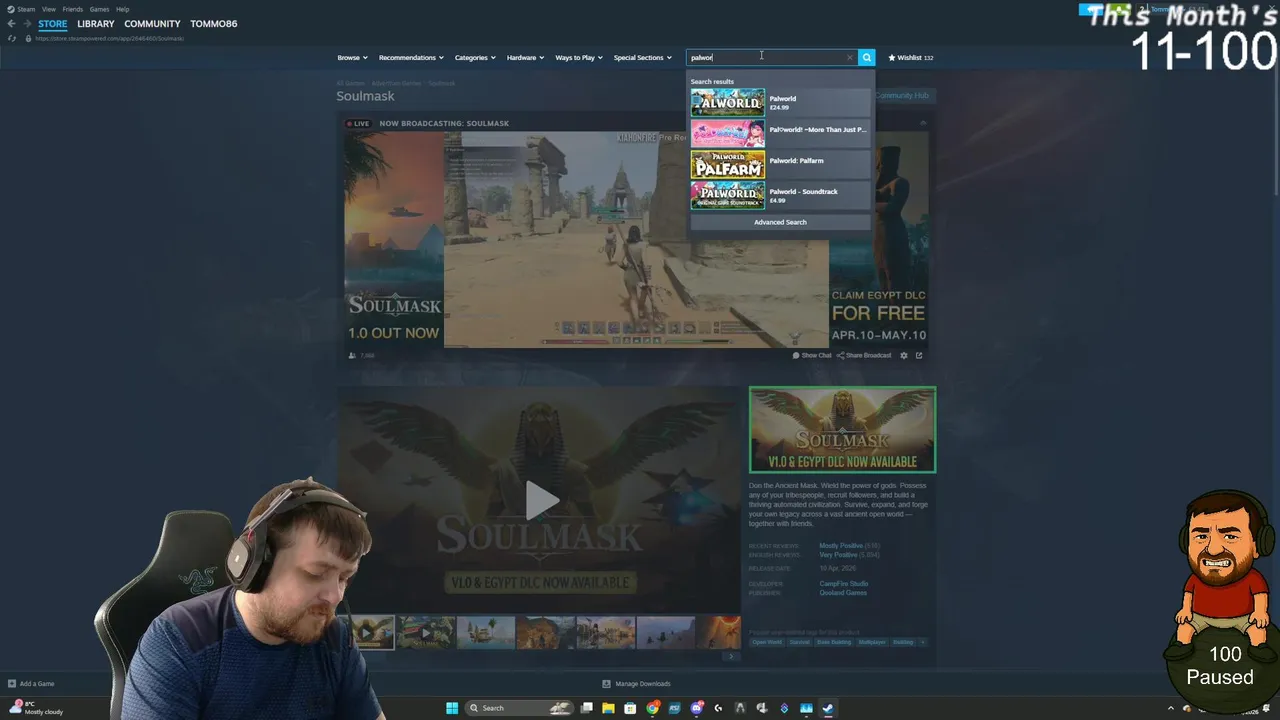Clear the search box with the X icon

click(850, 57)
